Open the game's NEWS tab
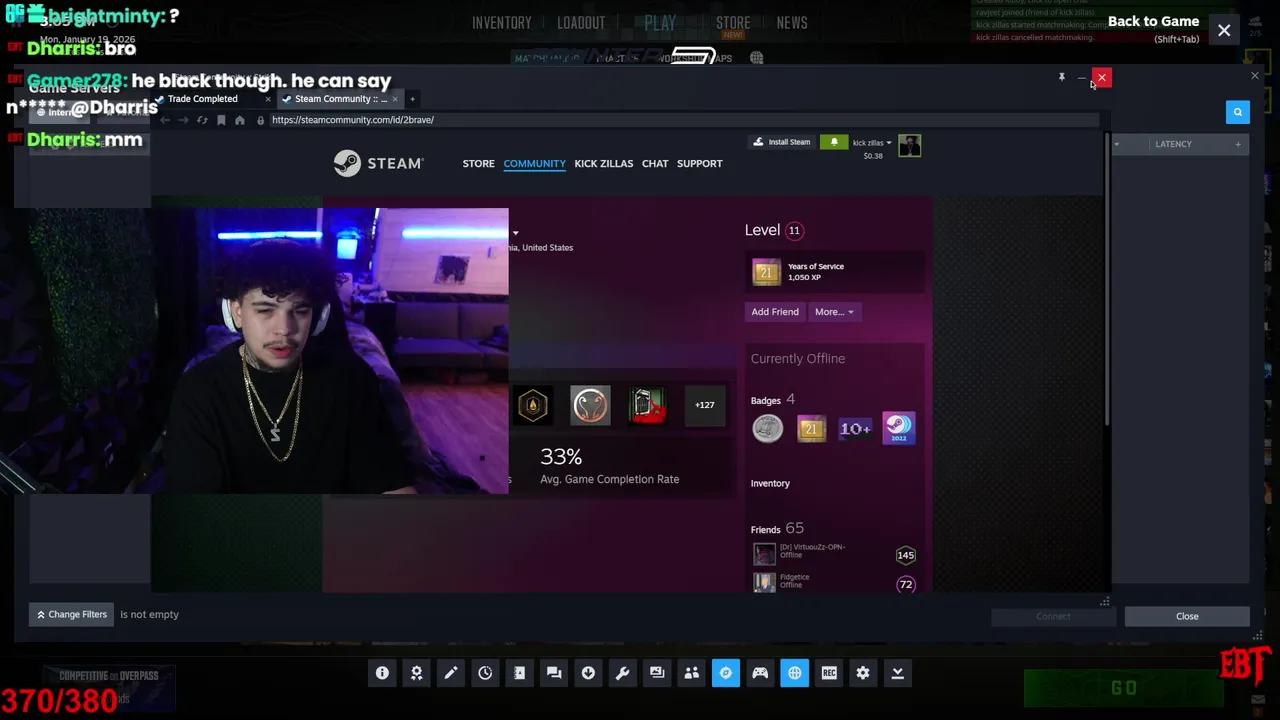The image size is (1280, 720). pyautogui.click(x=792, y=23)
